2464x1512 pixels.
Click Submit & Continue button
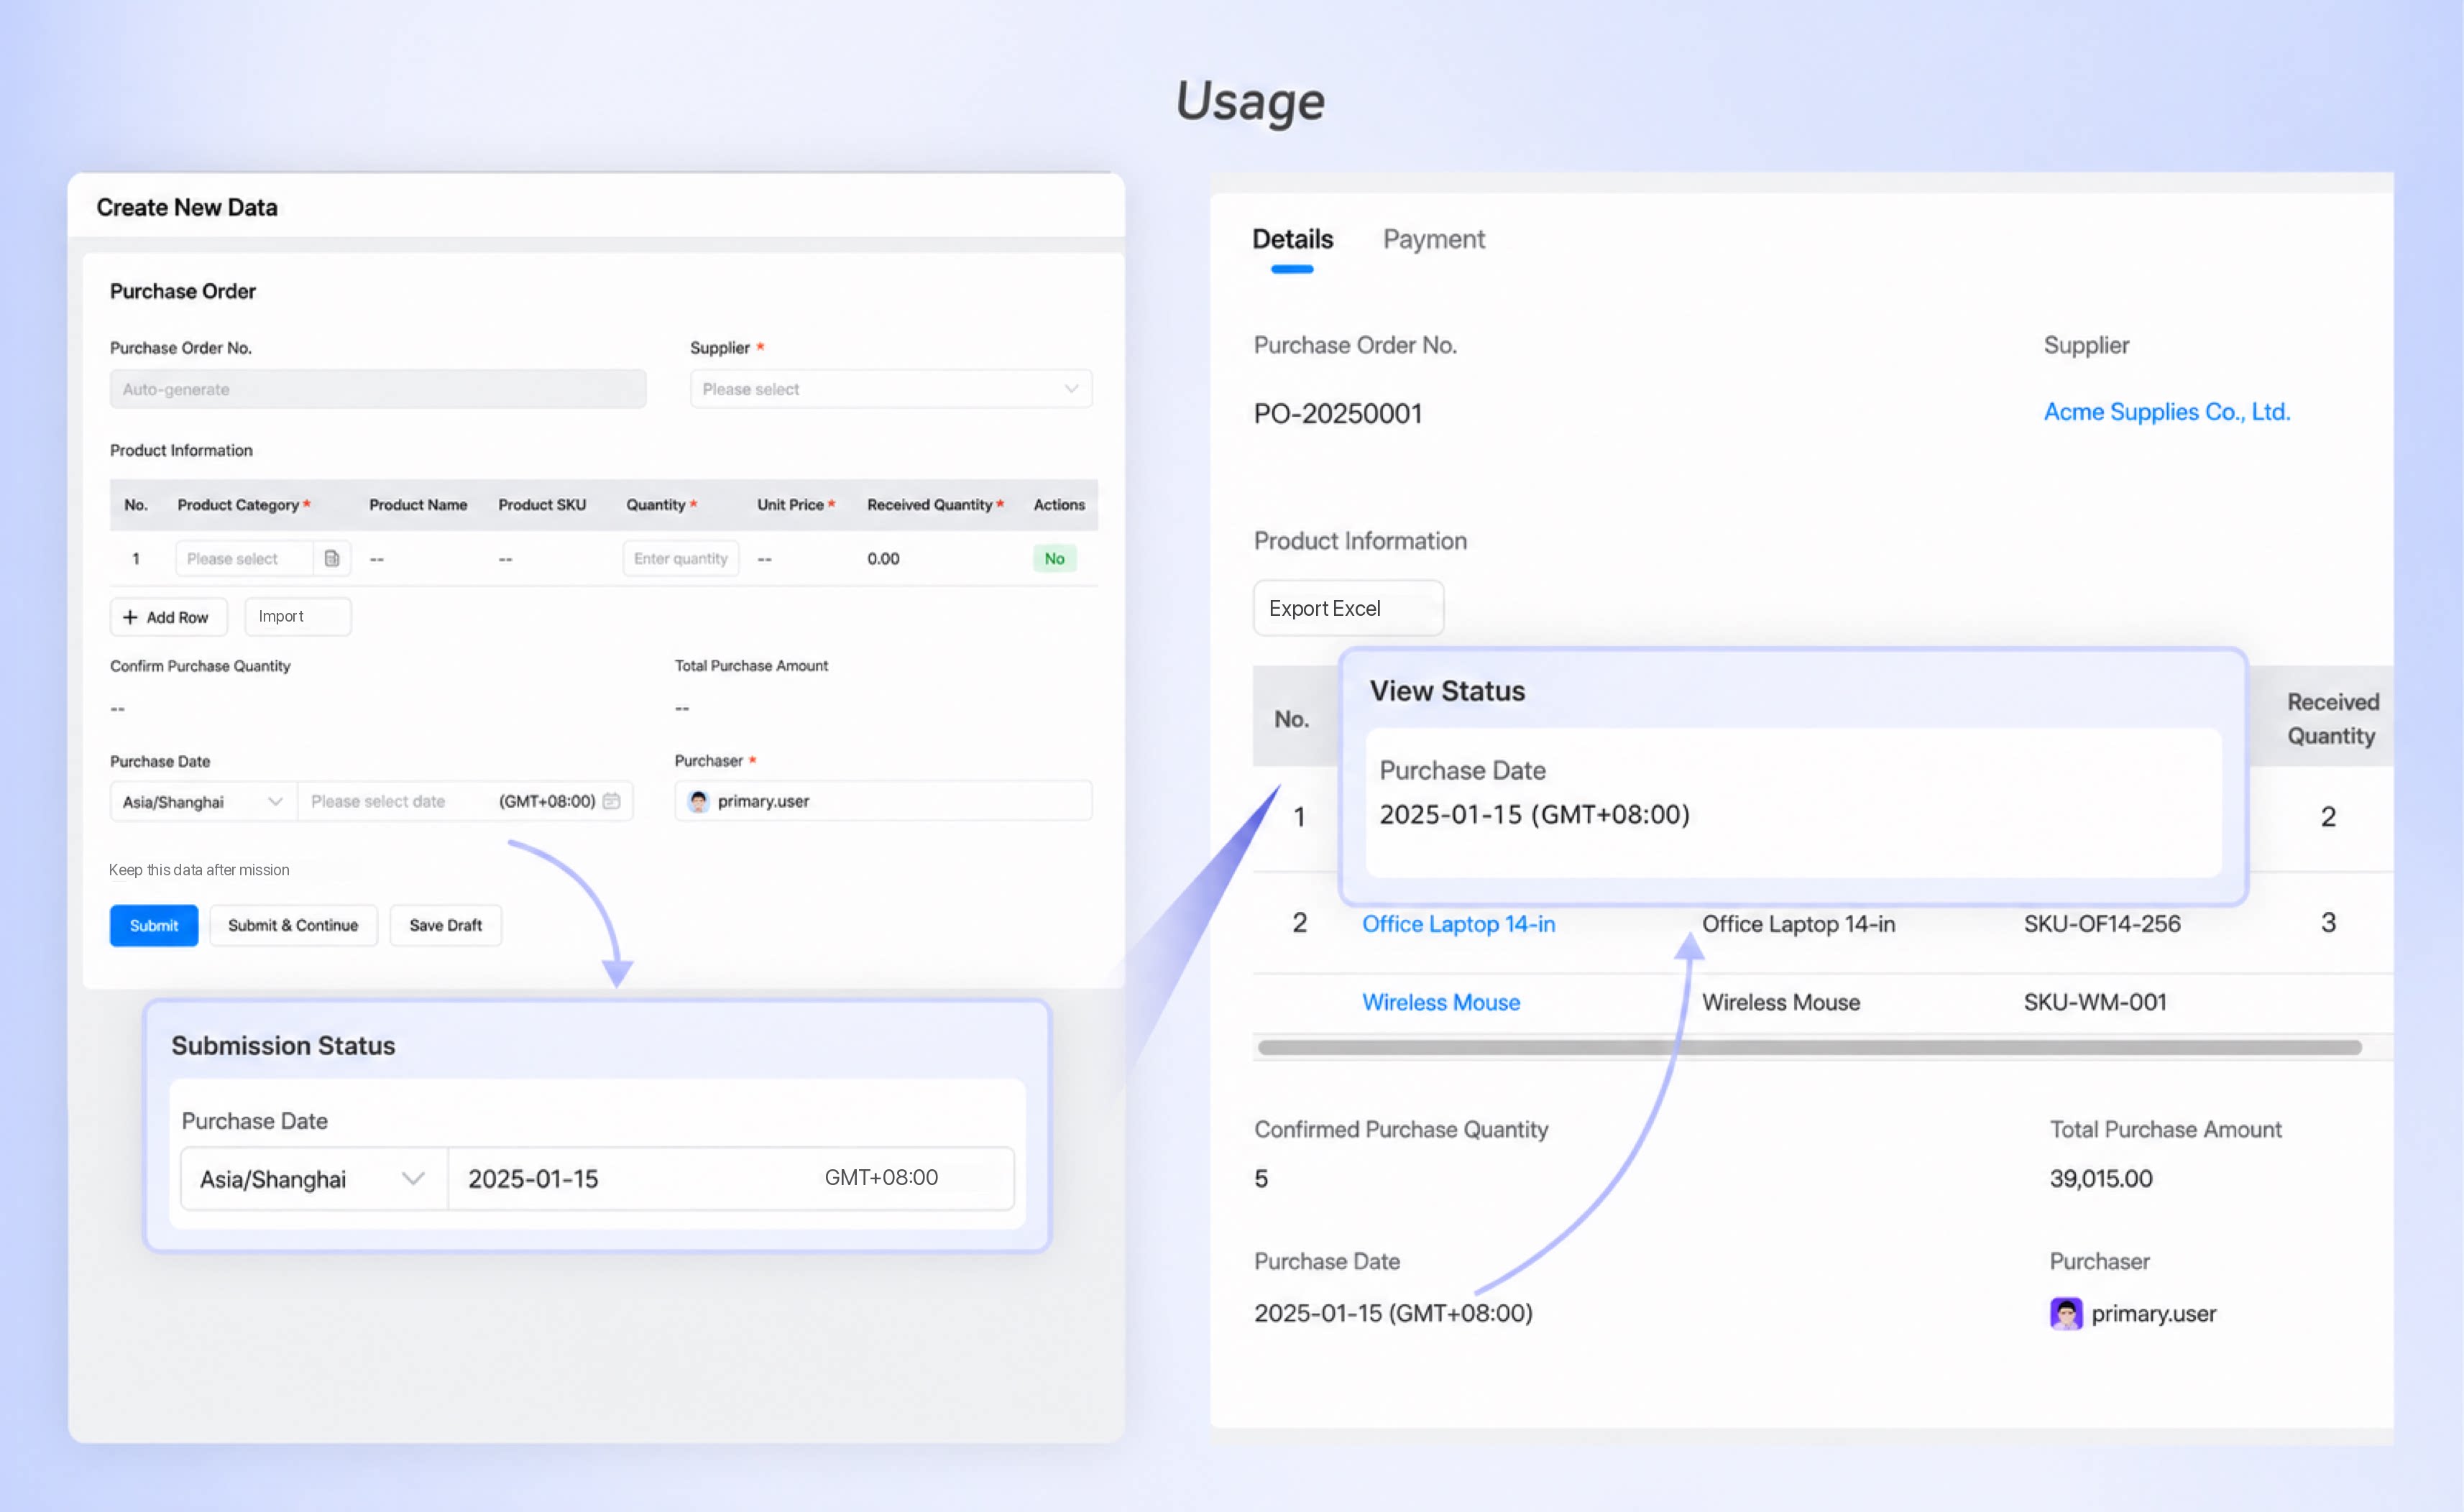(293, 925)
